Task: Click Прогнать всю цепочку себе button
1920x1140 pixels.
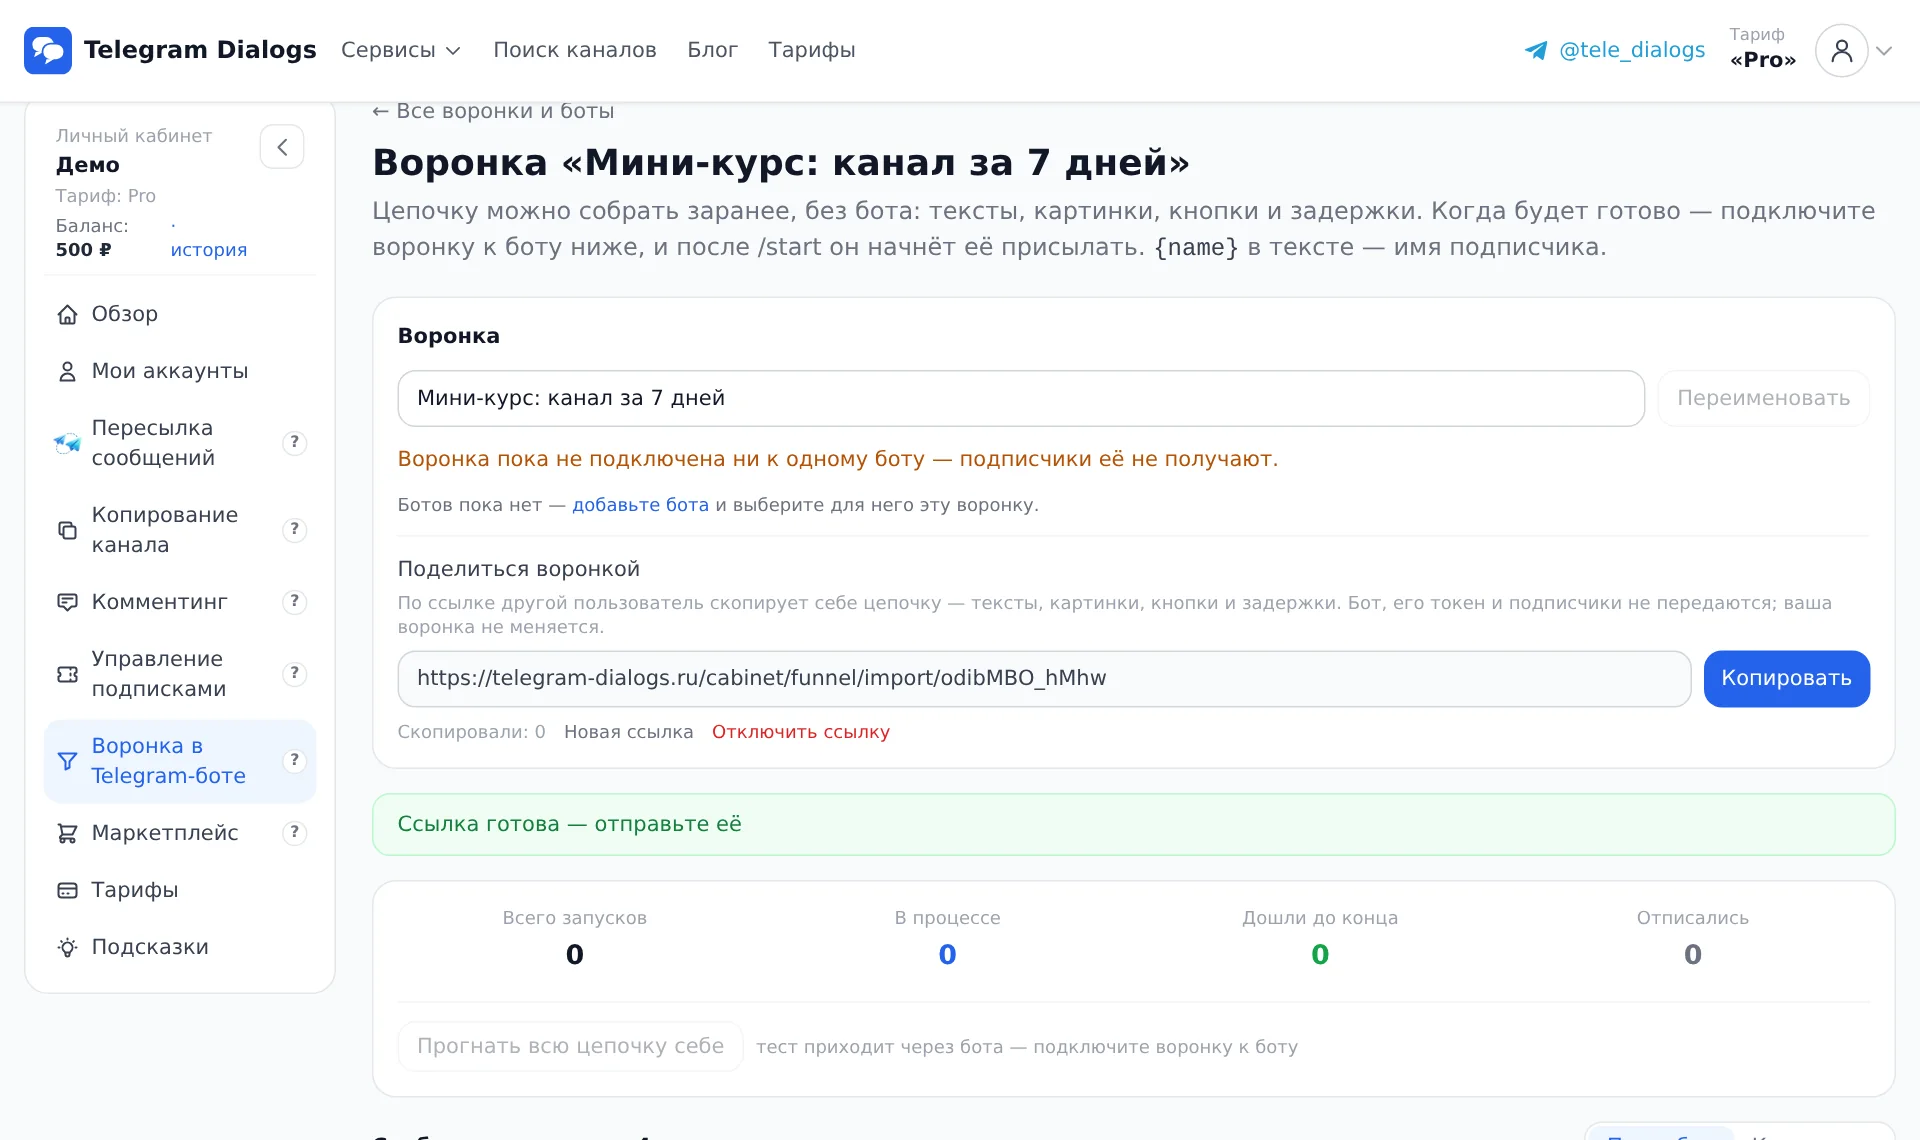Action: click(570, 1046)
